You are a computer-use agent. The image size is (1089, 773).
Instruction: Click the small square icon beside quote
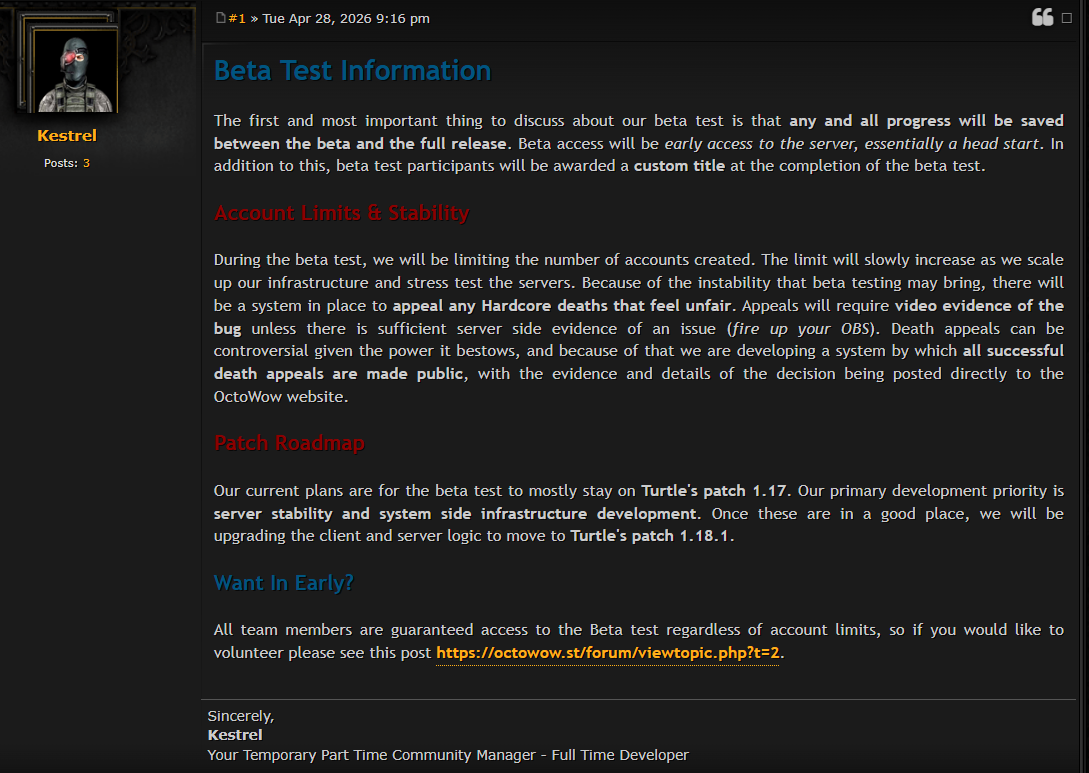[1067, 19]
